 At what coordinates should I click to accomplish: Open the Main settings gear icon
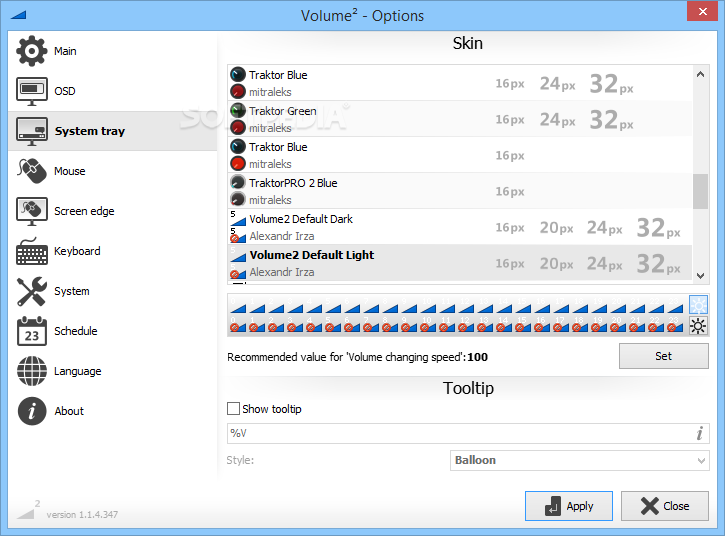[x=31, y=51]
